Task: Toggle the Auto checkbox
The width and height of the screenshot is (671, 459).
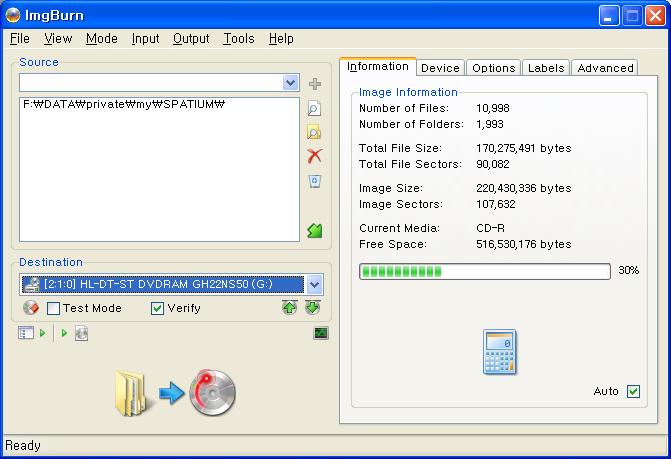Action: 633,391
